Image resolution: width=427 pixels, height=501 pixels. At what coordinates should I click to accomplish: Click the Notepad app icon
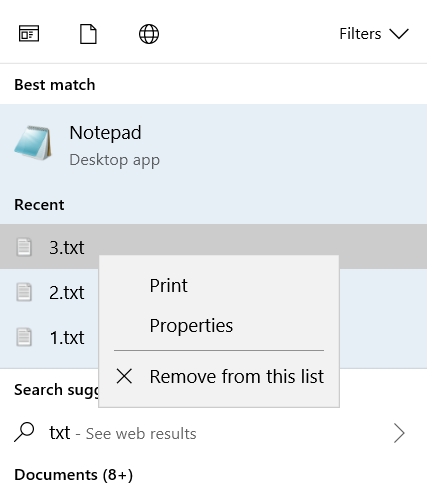click(x=33, y=143)
